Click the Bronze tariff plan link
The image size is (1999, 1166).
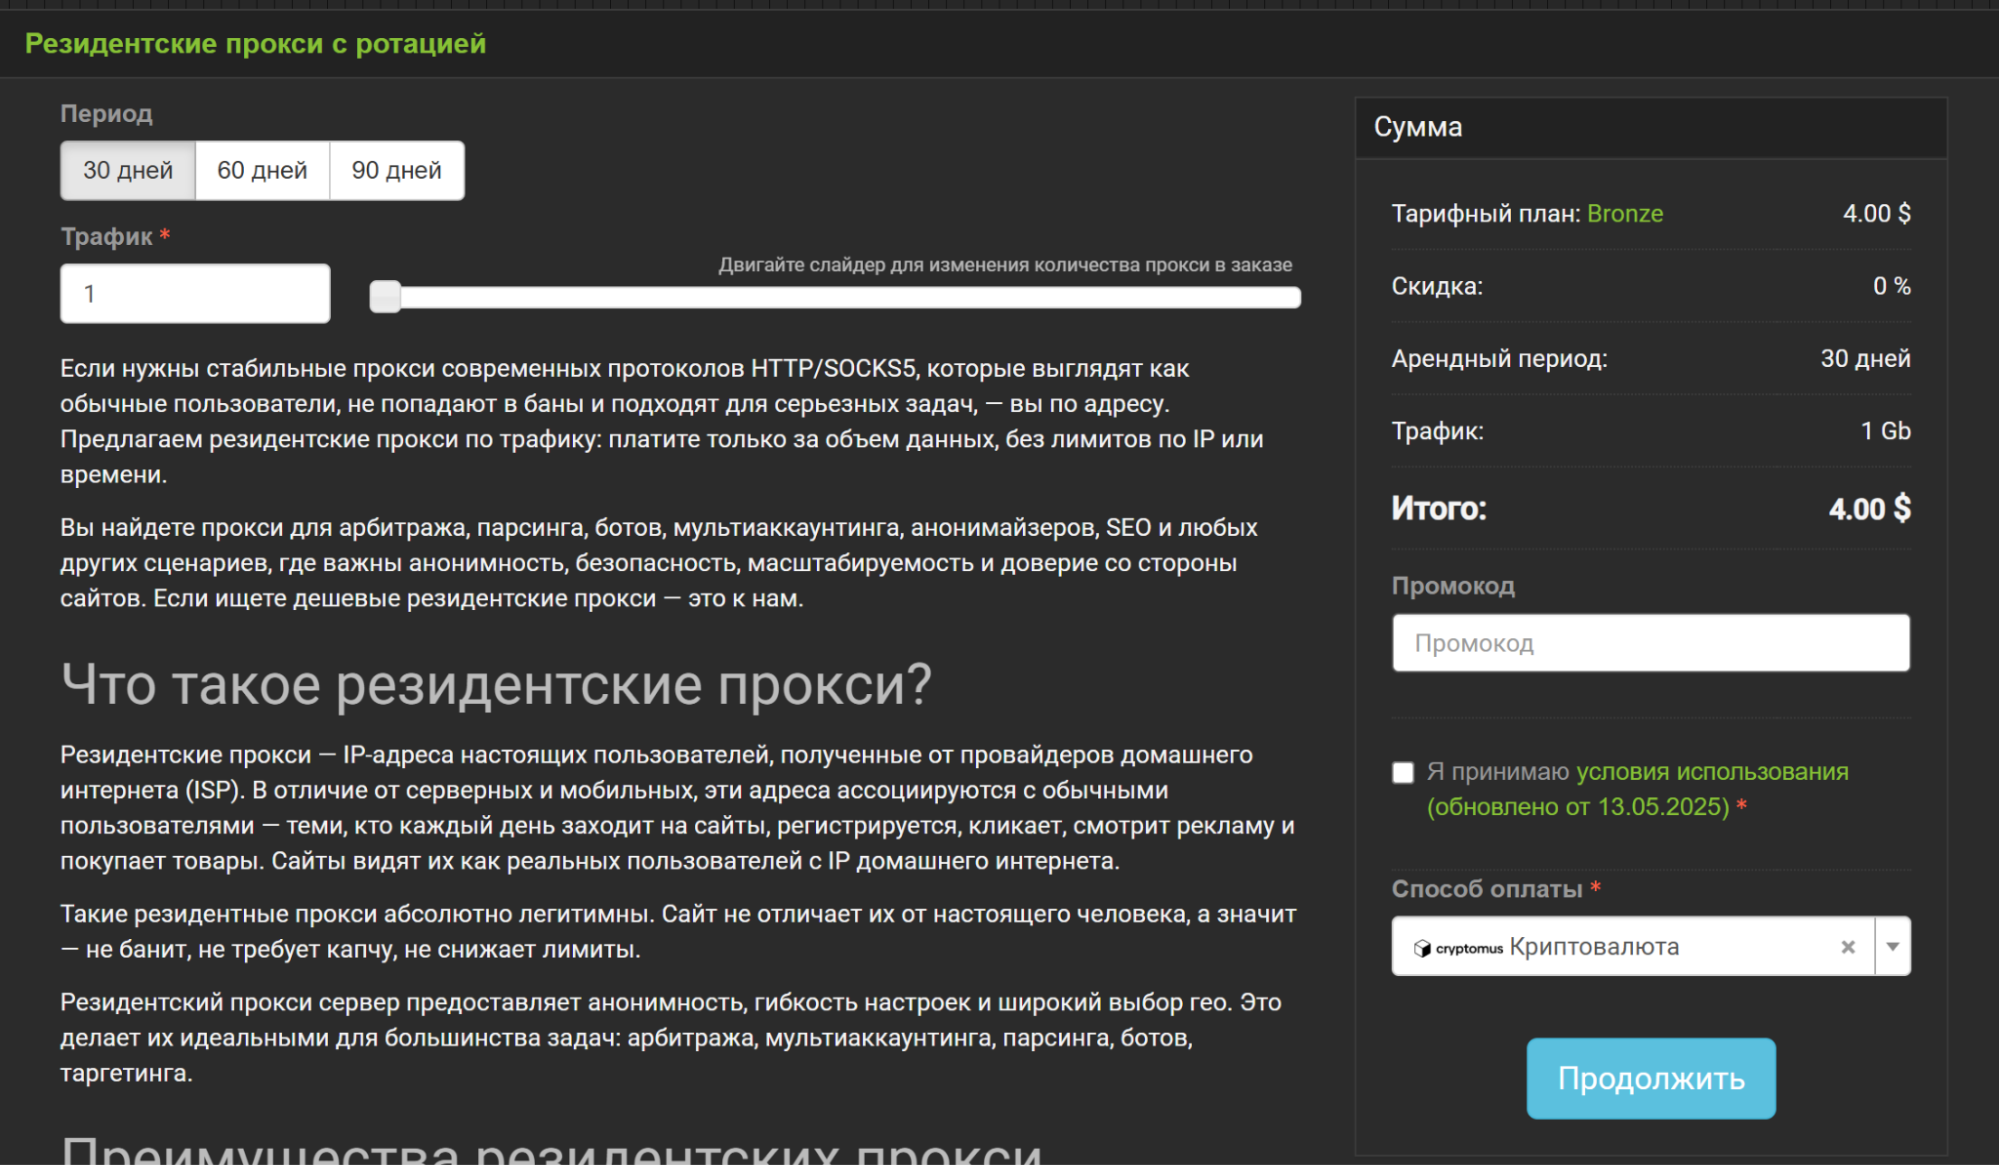click(1626, 213)
